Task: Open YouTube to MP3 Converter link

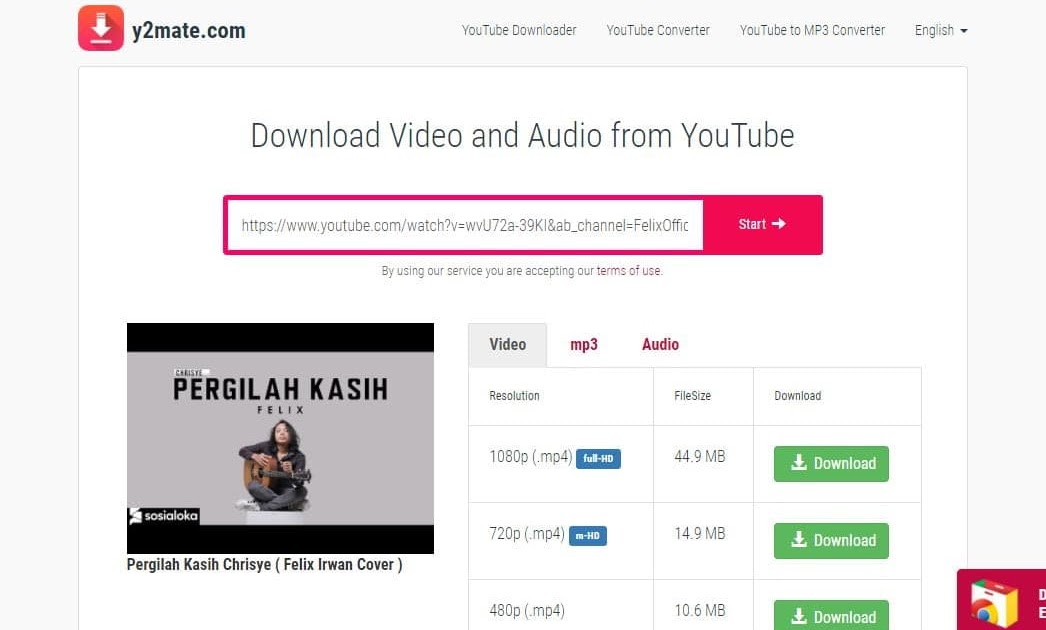Action: click(813, 30)
